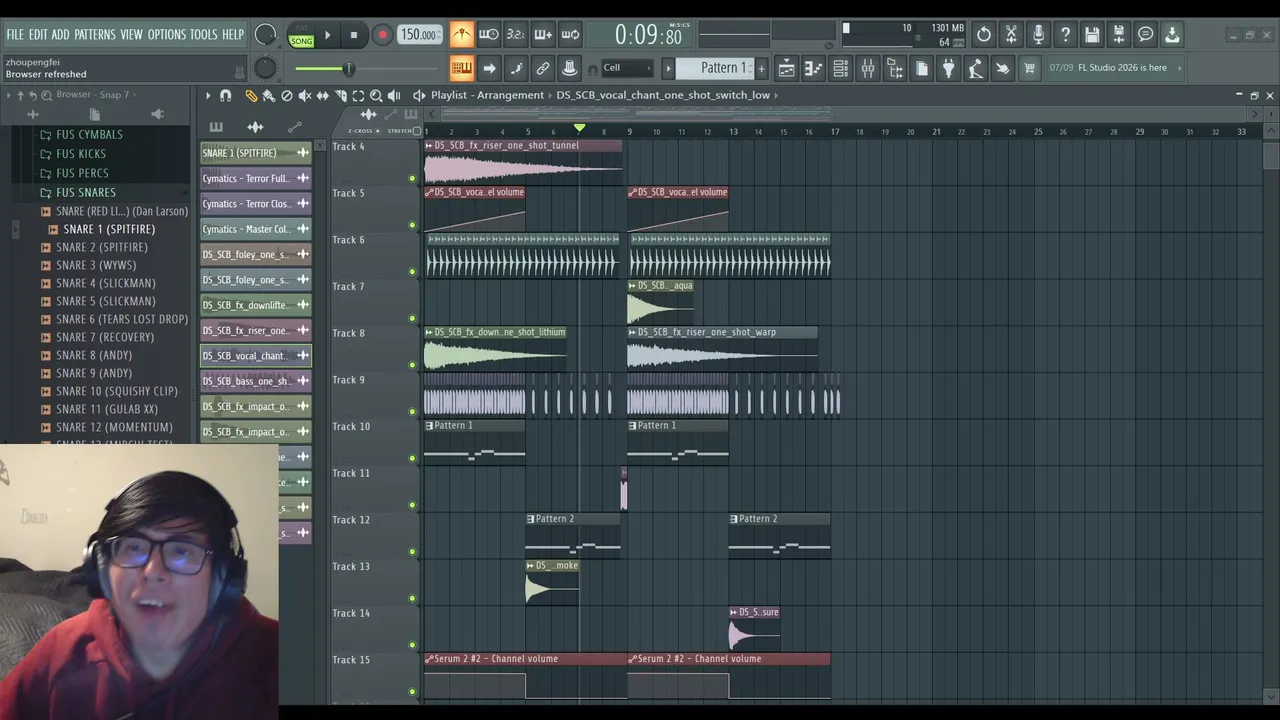Image resolution: width=1280 pixels, height=720 pixels.
Task: Open the FILE menu
Action: coord(15,34)
